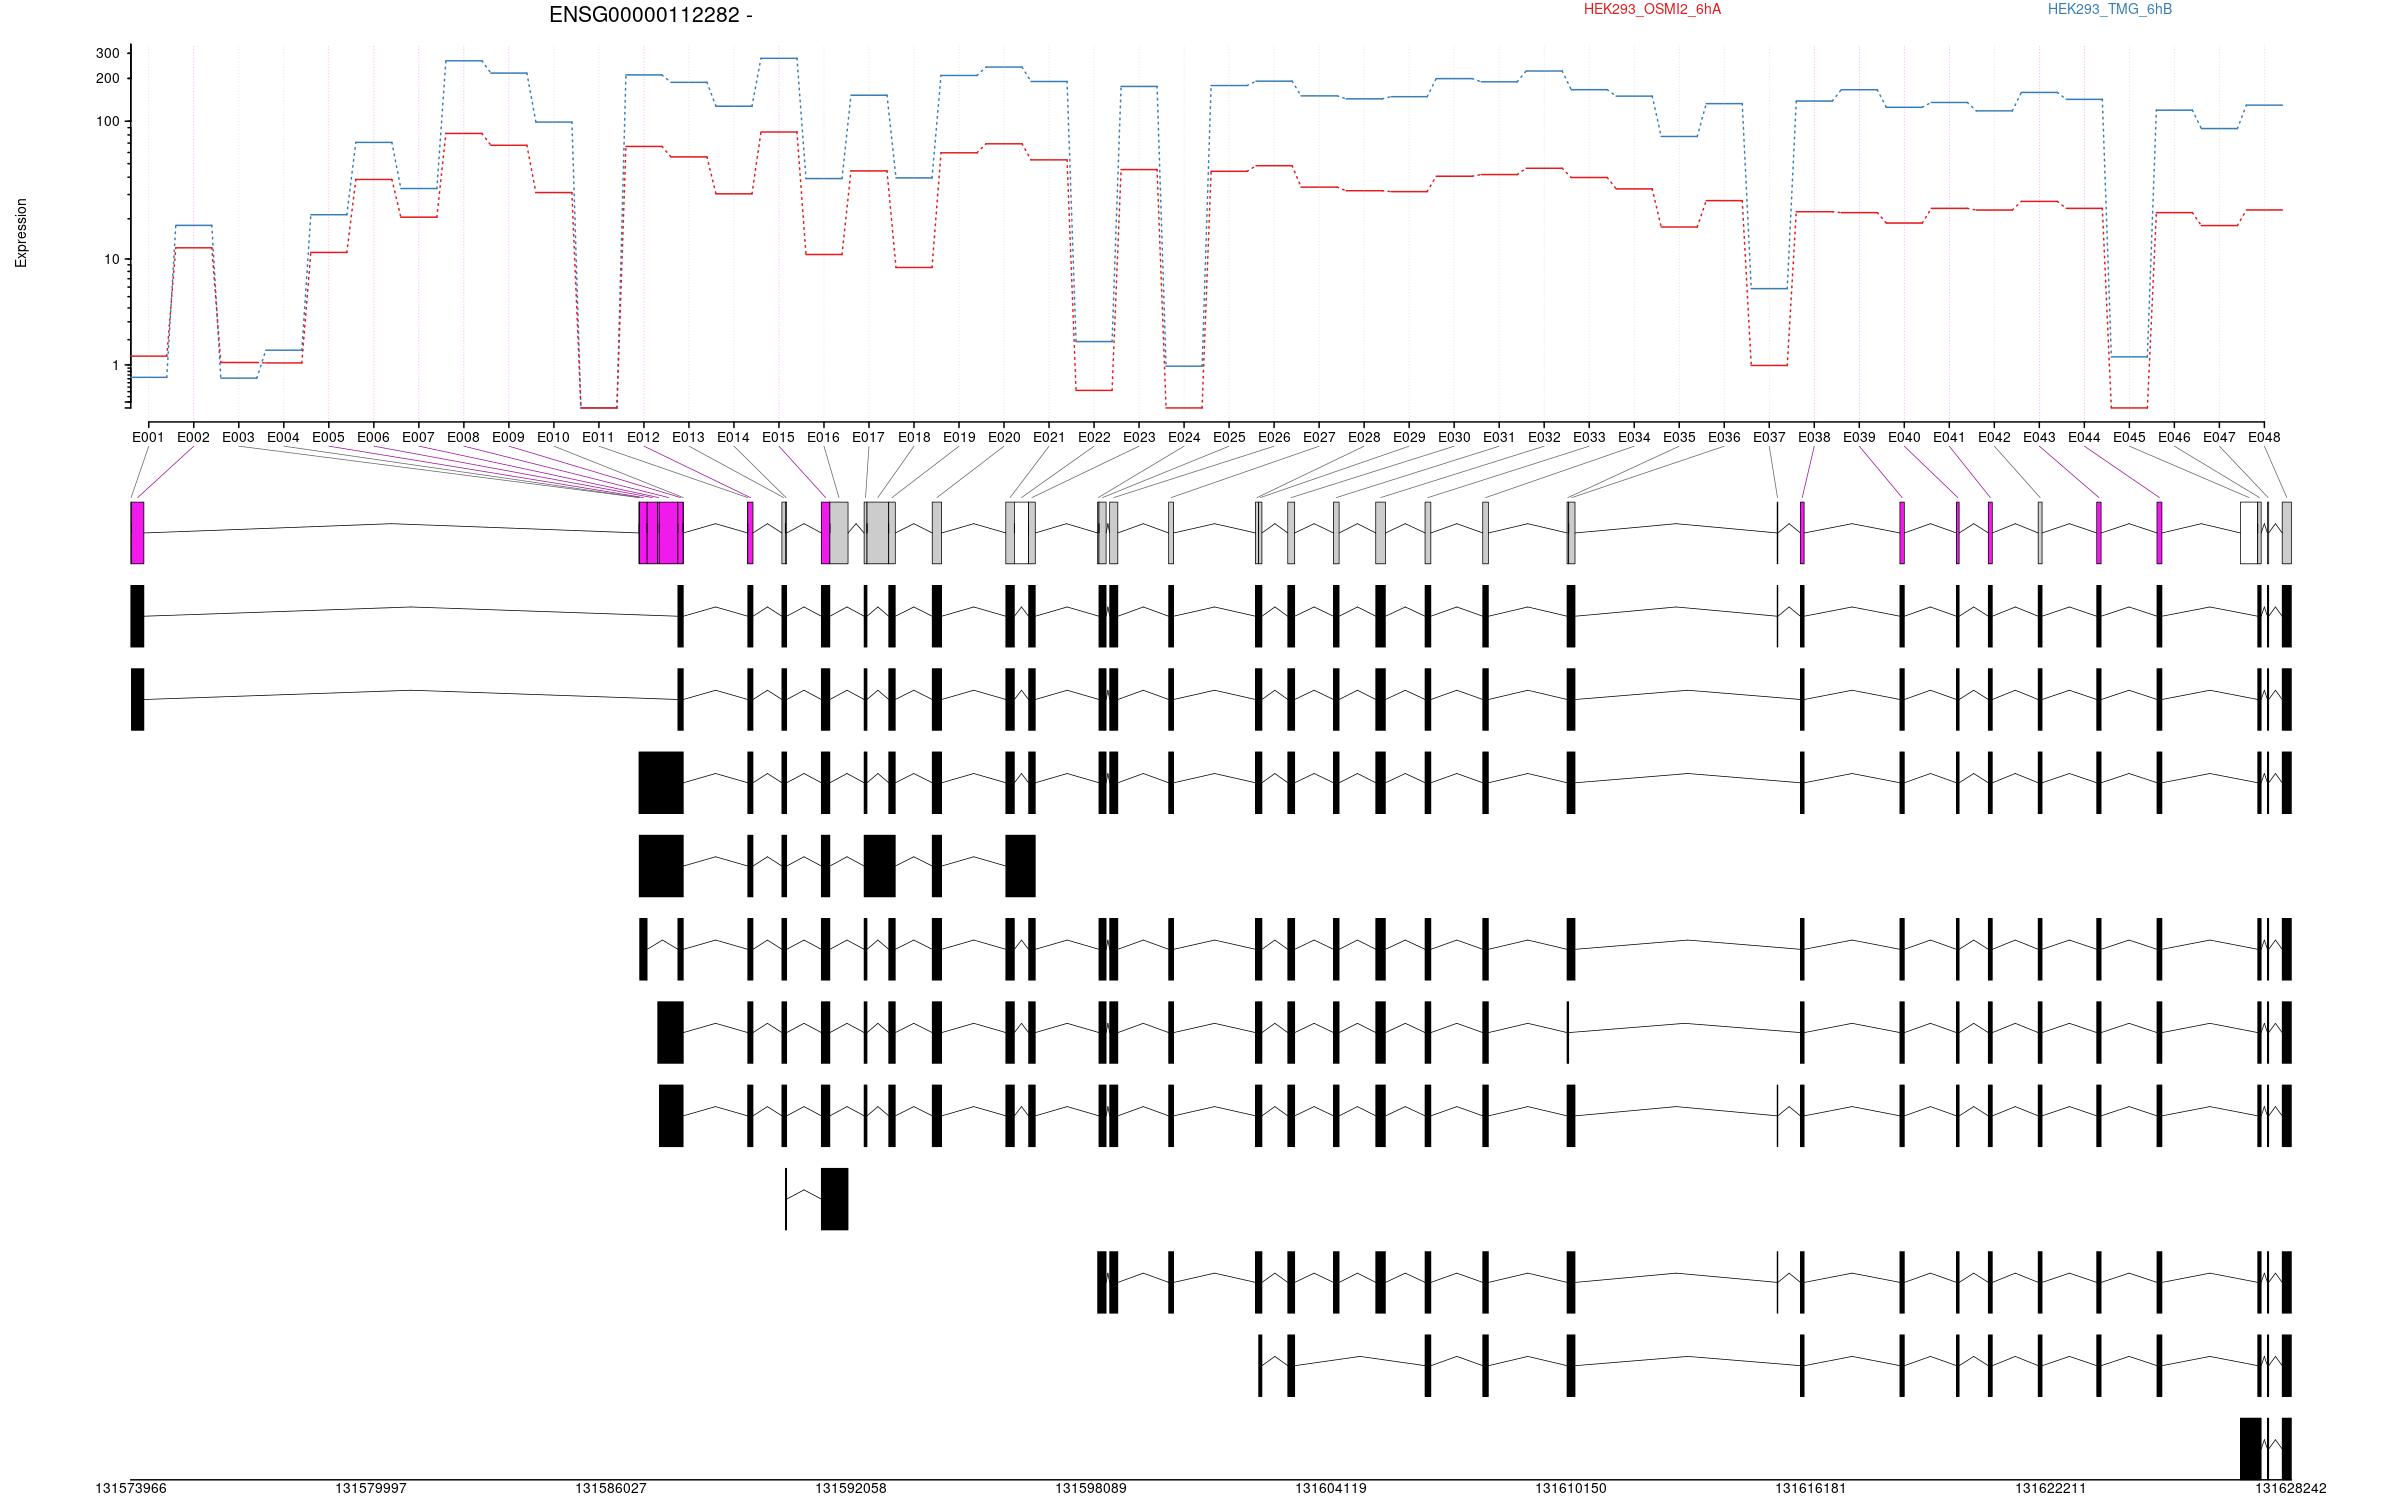Screen dimensions: 2400x1510
Task: Click the y-axis tick value 100
Action: tap(108, 122)
